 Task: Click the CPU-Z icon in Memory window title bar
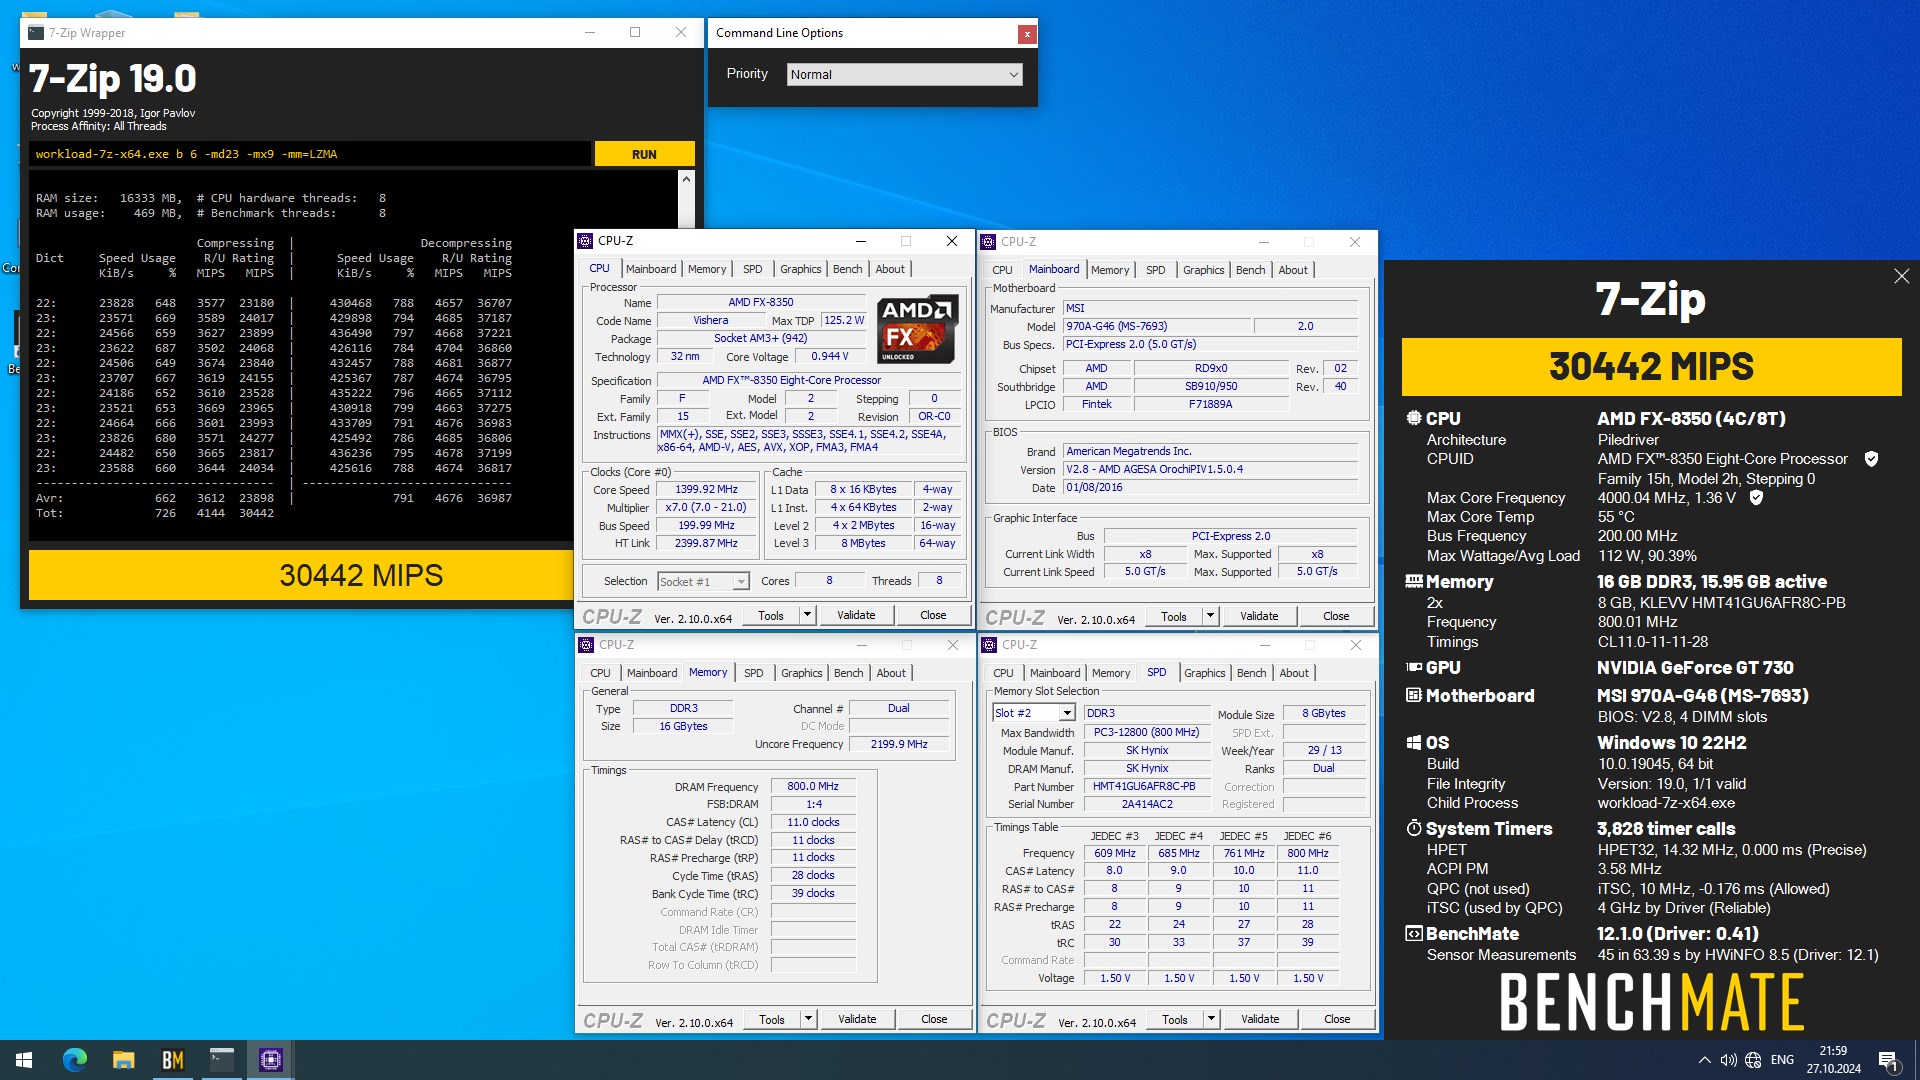coord(587,645)
